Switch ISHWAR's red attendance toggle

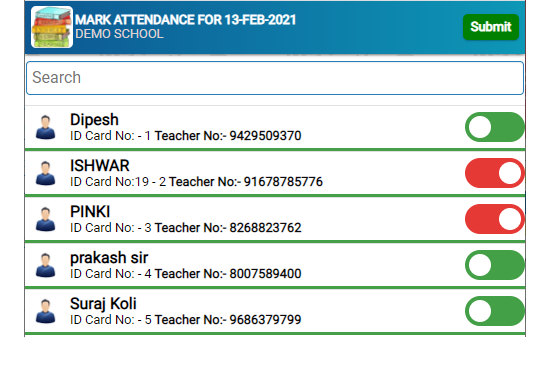(x=495, y=173)
